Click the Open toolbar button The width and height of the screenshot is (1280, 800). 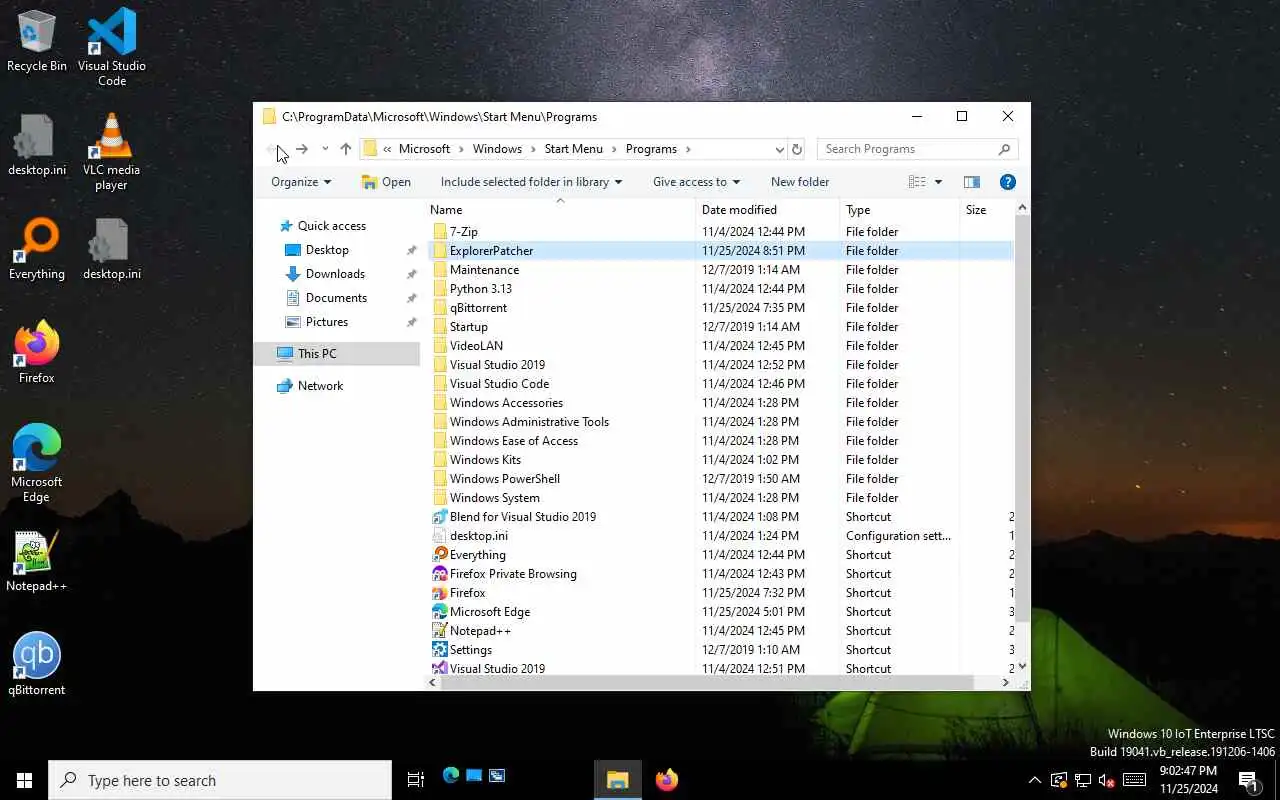tap(386, 182)
